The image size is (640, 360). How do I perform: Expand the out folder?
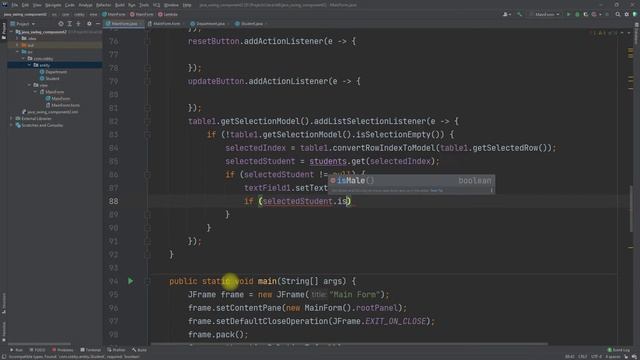tap(18, 45)
